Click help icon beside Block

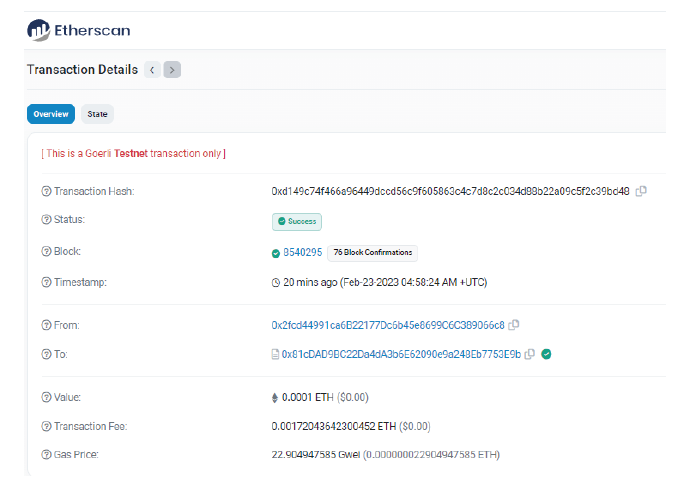(x=46, y=252)
